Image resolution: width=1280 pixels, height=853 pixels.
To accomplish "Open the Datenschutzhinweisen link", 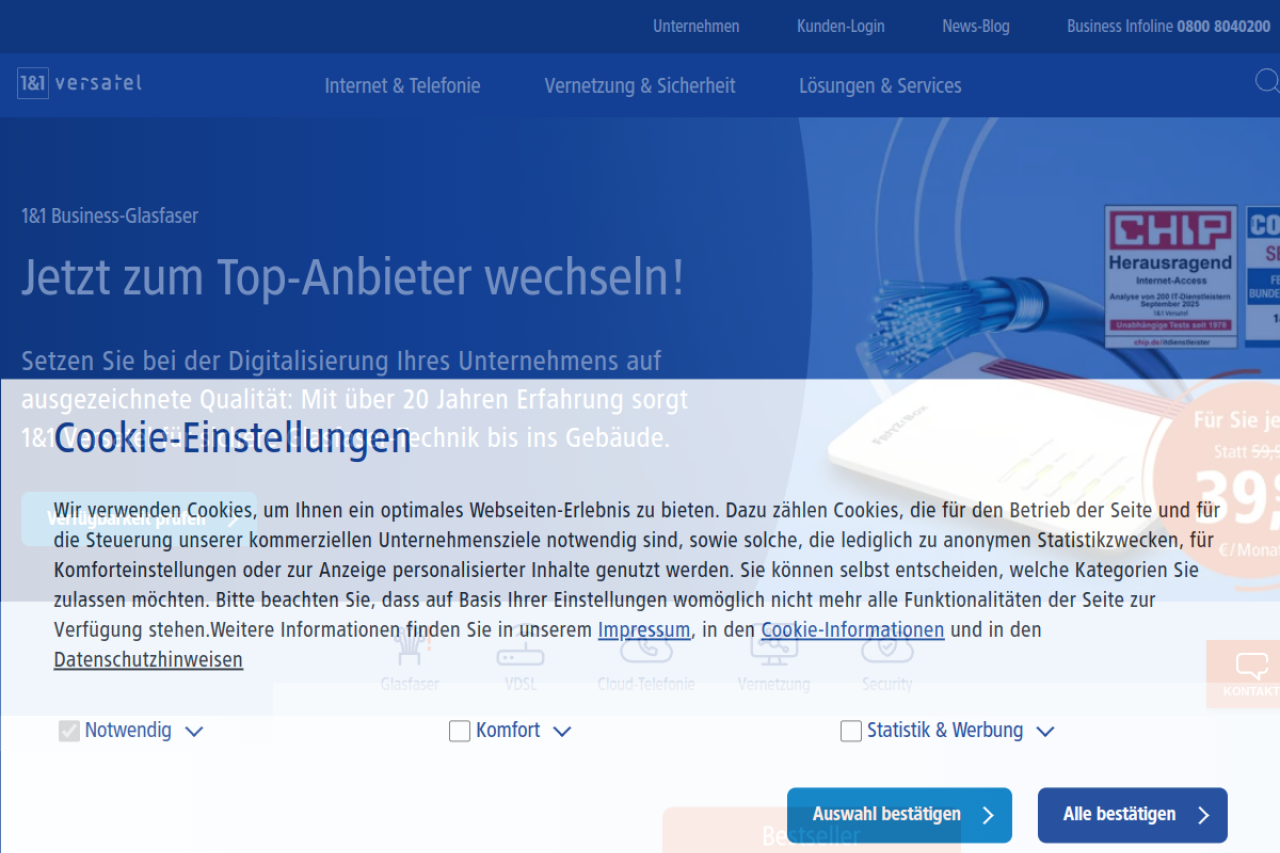I will point(148,660).
